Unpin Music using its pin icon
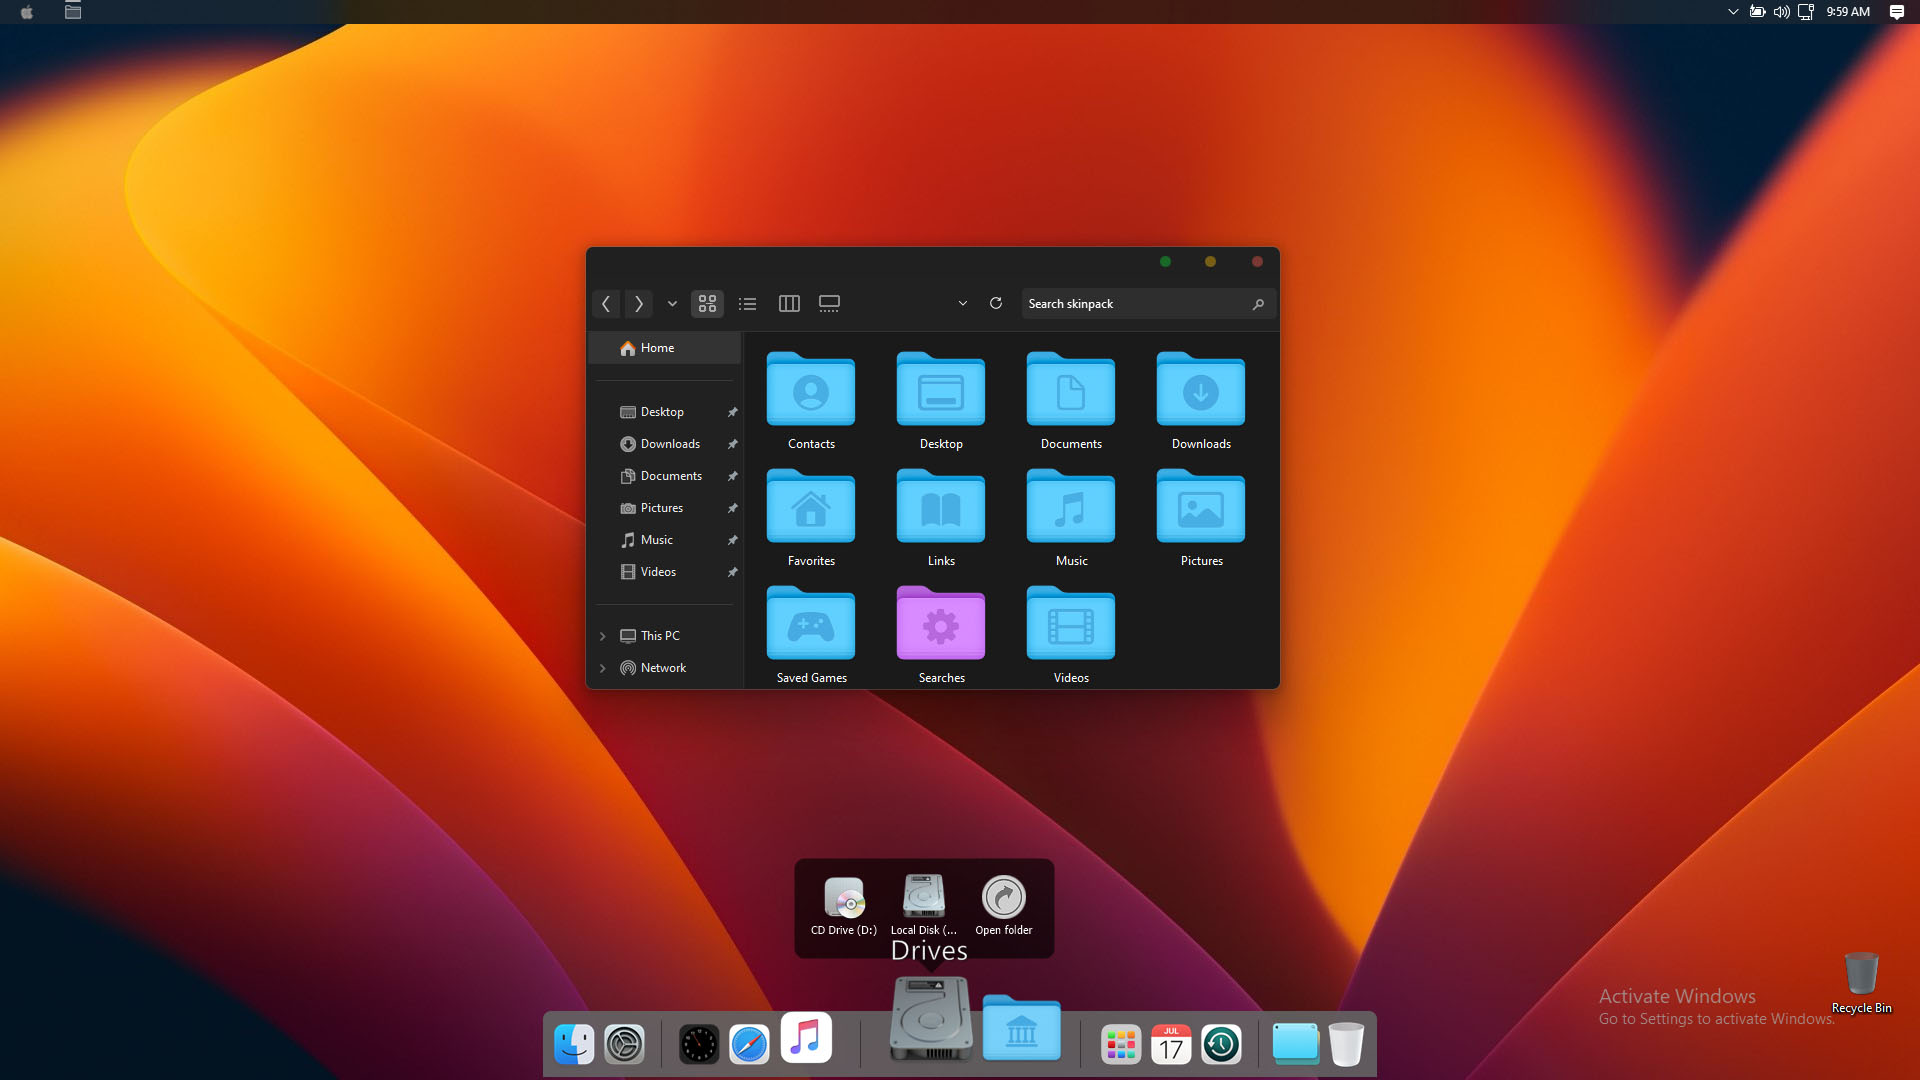 point(732,540)
